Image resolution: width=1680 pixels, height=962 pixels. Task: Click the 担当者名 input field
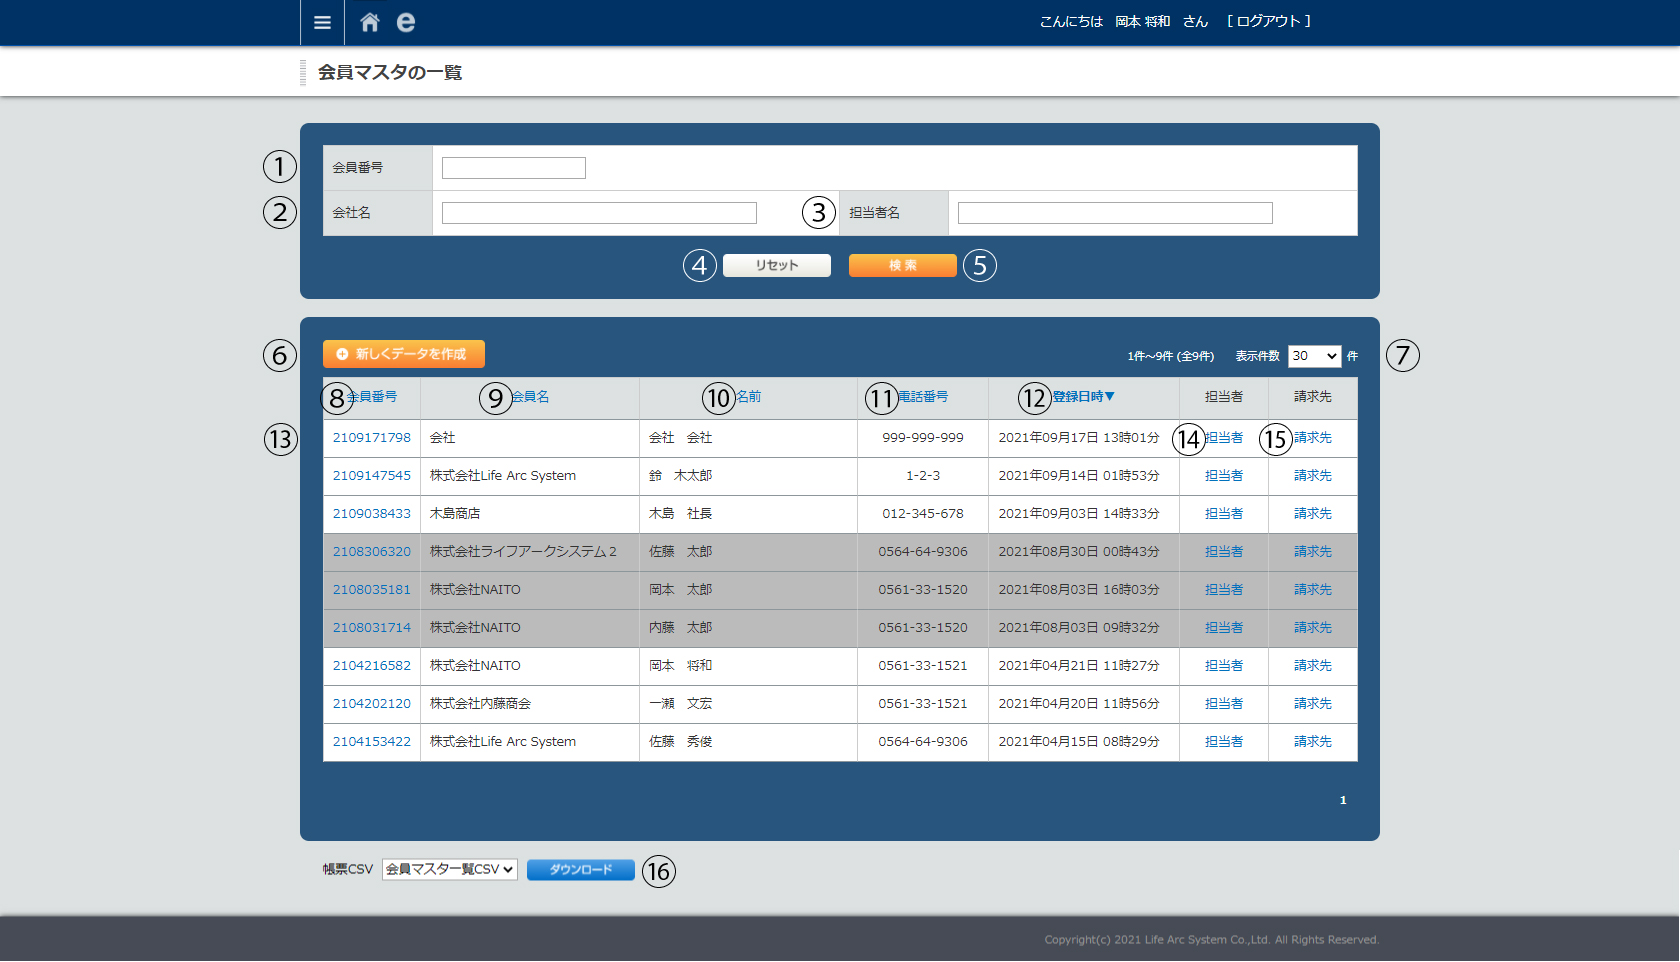click(x=1114, y=213)
